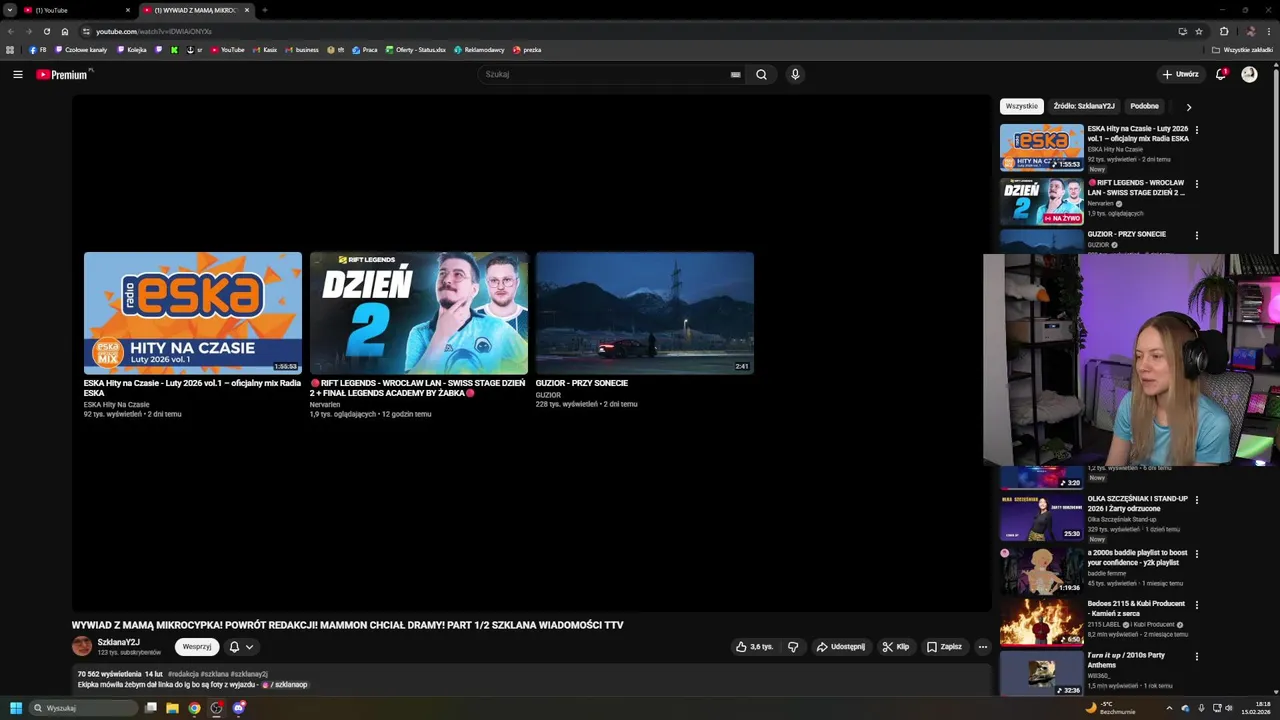Image resolution: width=1280 pixels, height=720 pixels.
Task: Open weather widget showing -5°C
Action: 1111,708
